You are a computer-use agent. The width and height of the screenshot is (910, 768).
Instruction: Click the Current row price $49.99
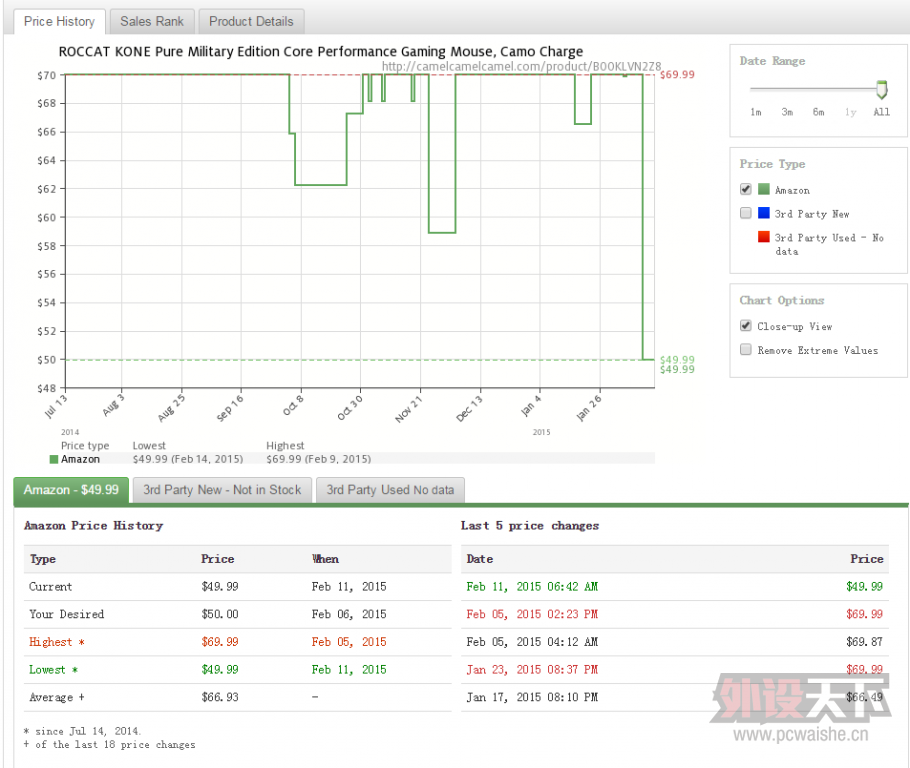point(220,586)
